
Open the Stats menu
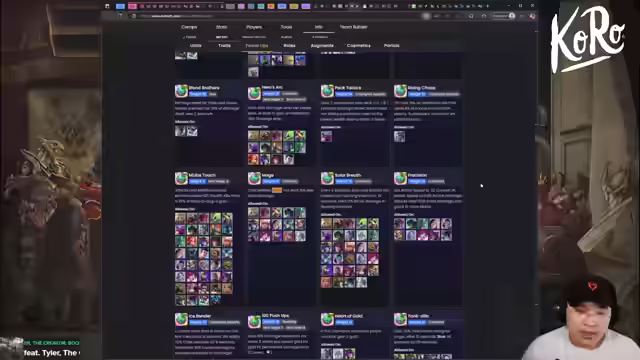tap(221, 27)
